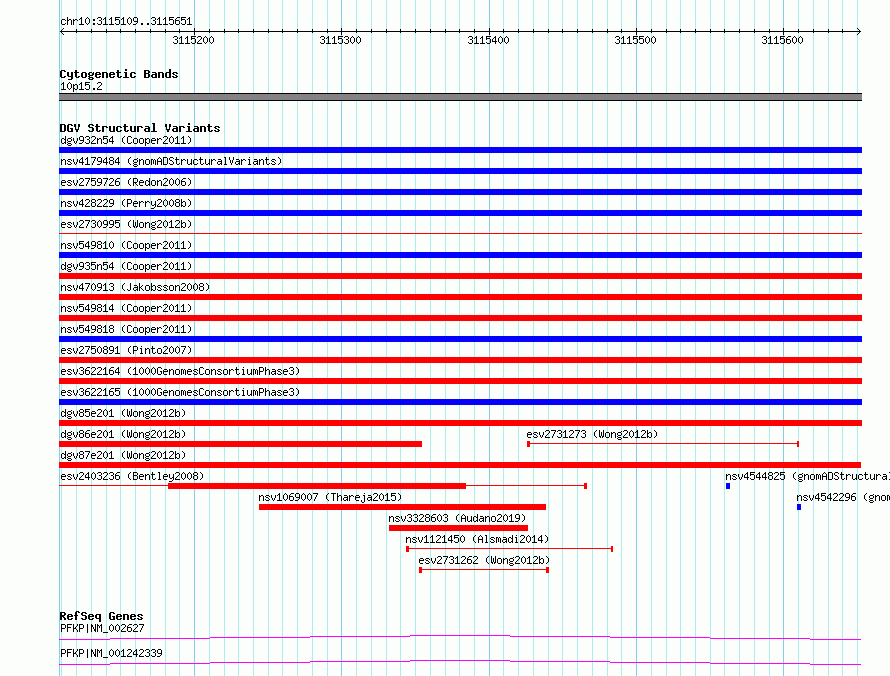Viewport: 890px width, 676px height.
Task: Select the nsv4542296 variant label
Action: [x=843, y=497]
